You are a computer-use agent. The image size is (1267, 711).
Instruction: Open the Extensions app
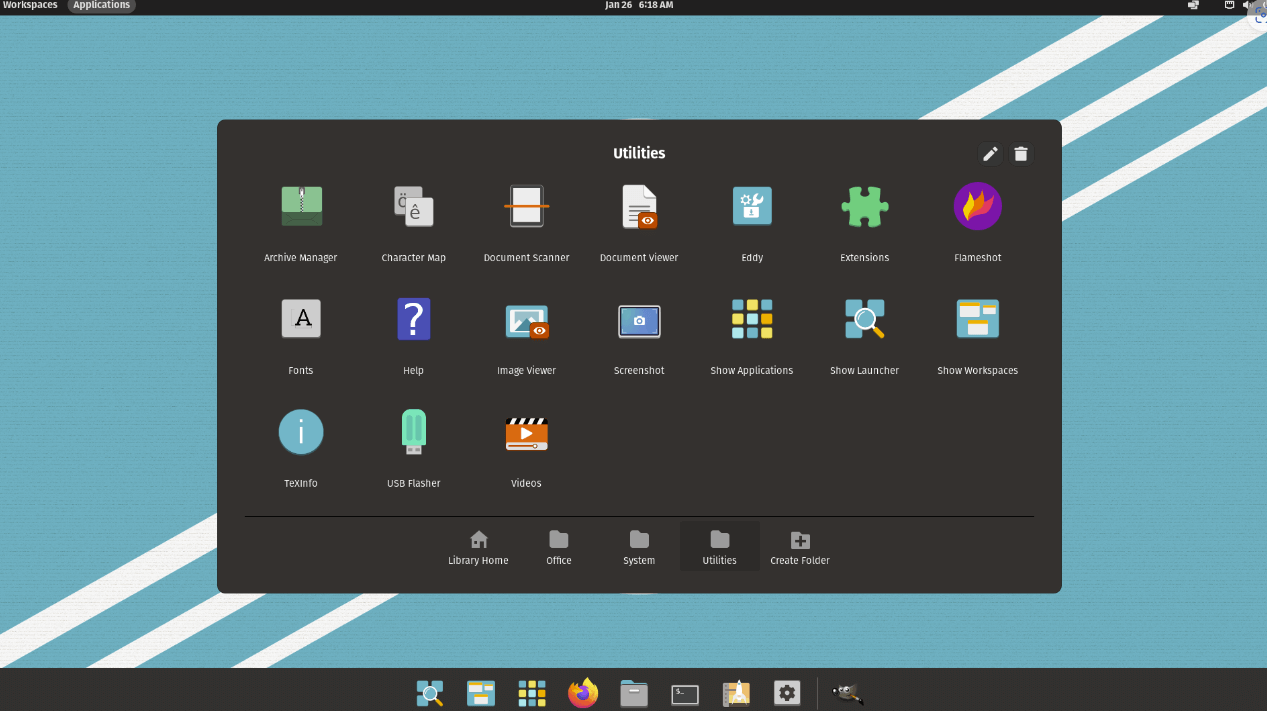click(865, 221)
